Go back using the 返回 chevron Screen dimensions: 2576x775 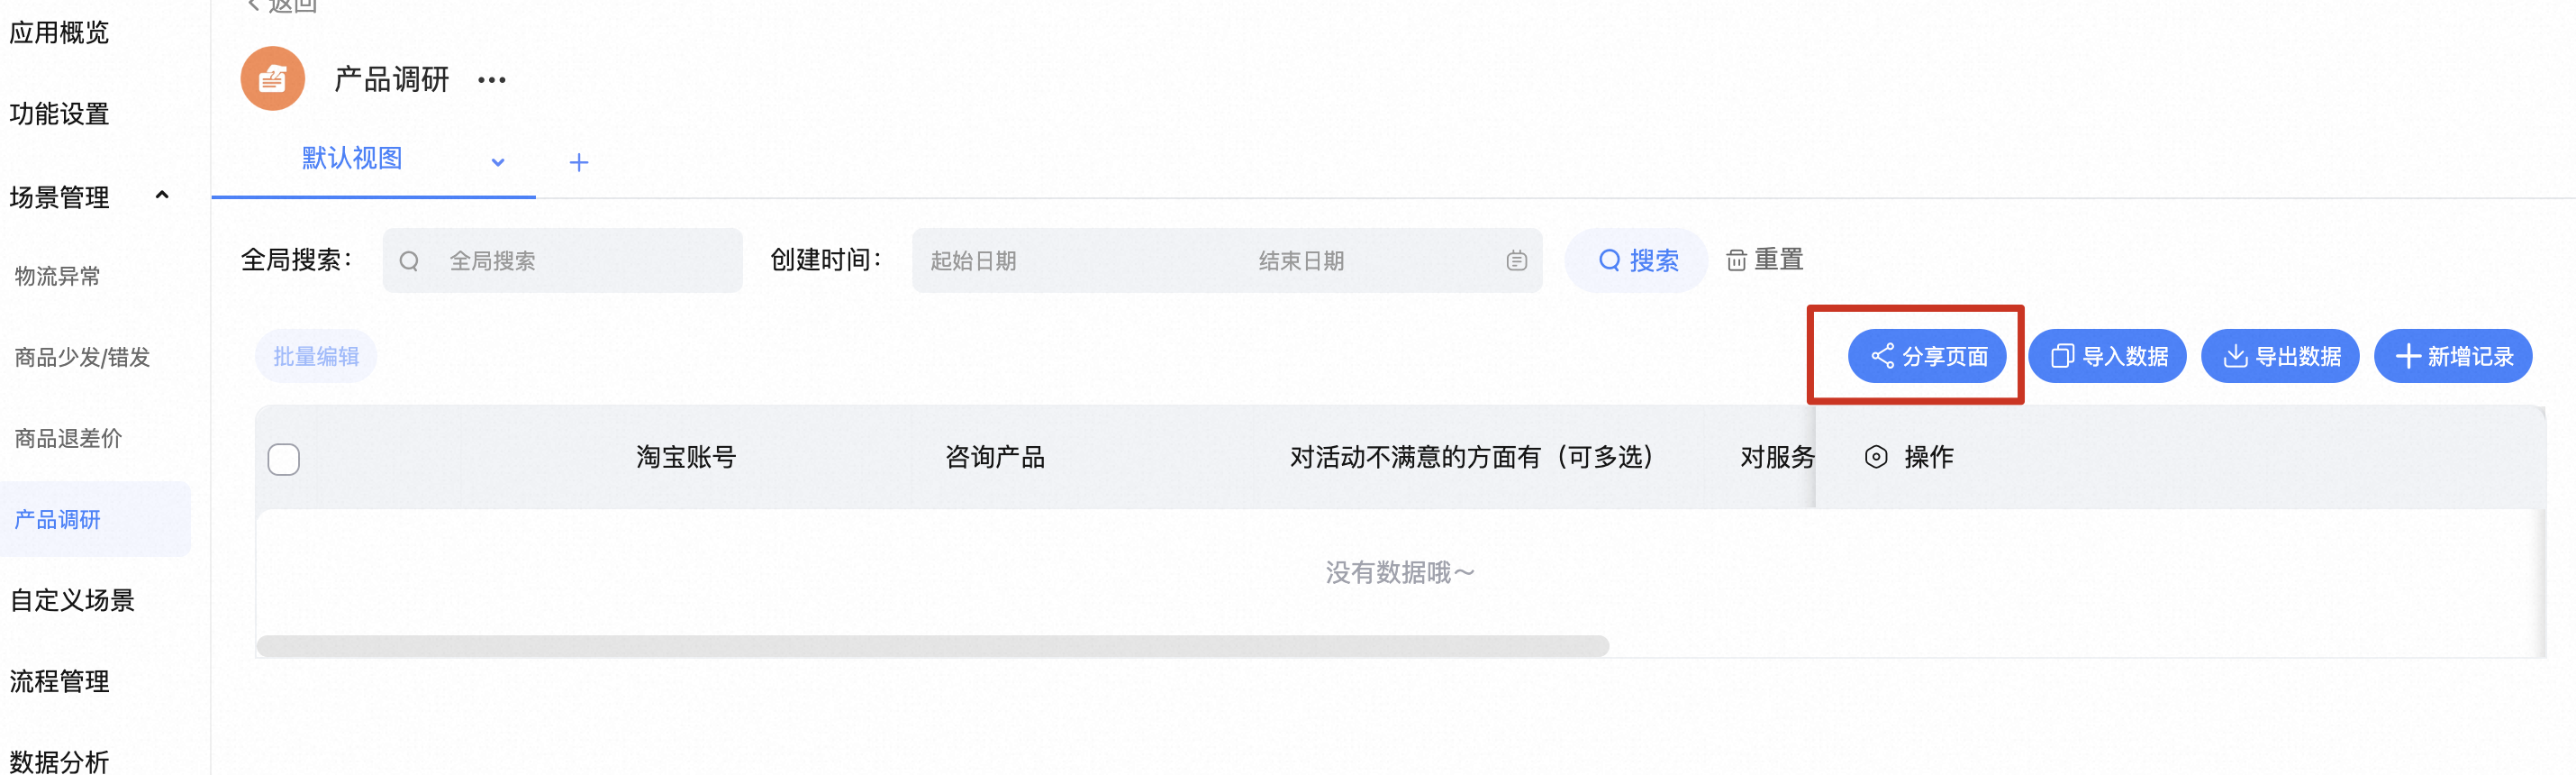(254, 6)
